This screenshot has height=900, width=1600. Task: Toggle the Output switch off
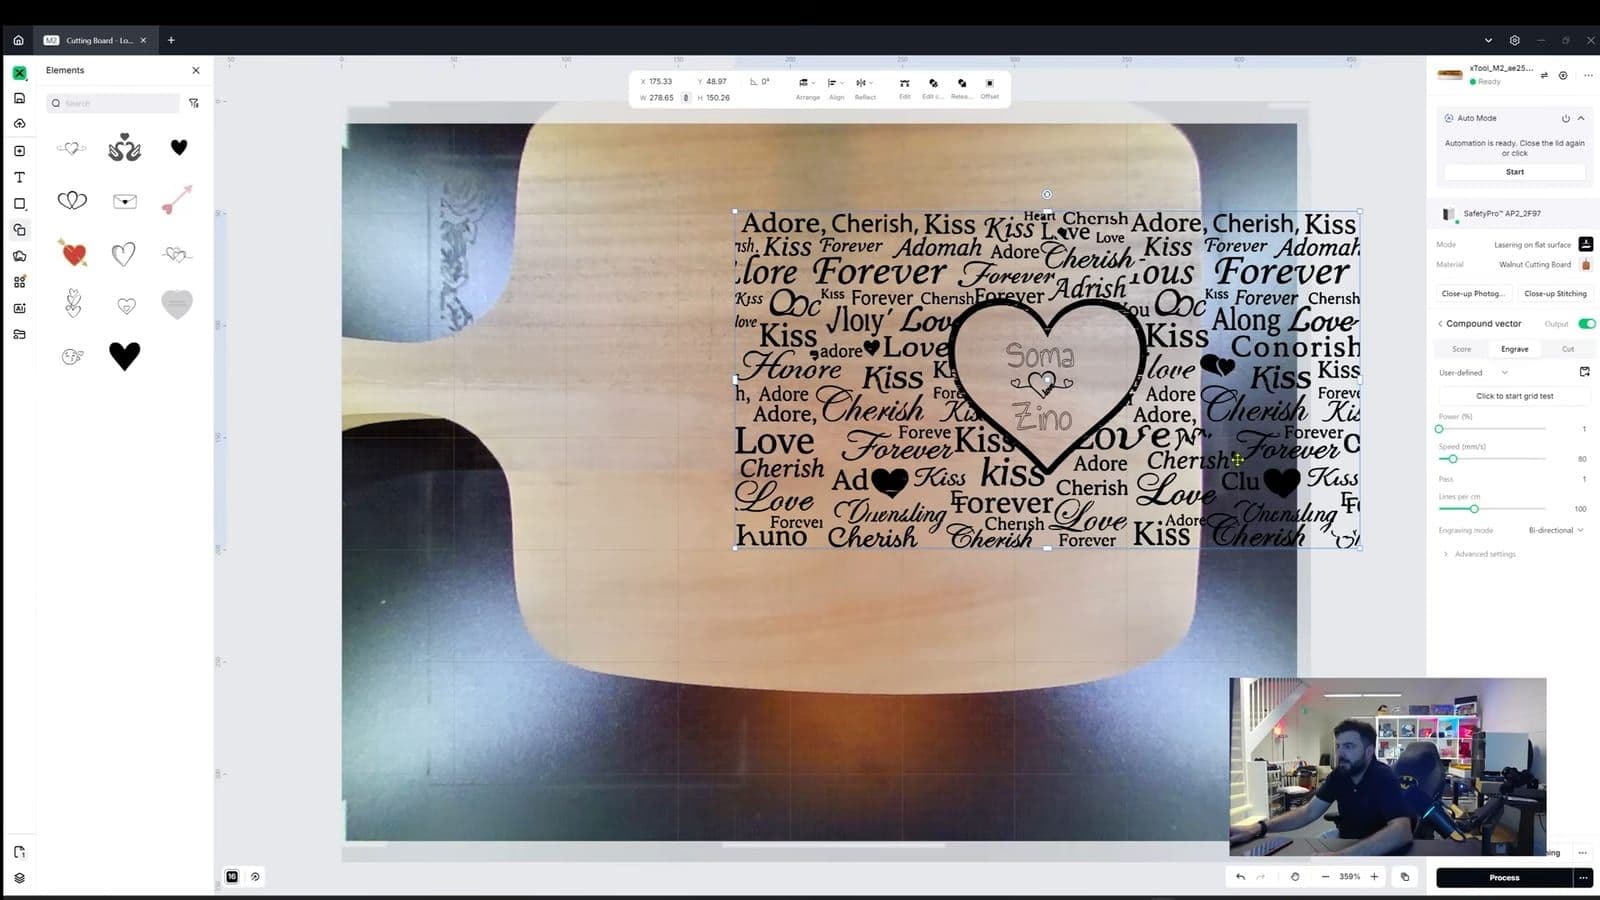1586,324
